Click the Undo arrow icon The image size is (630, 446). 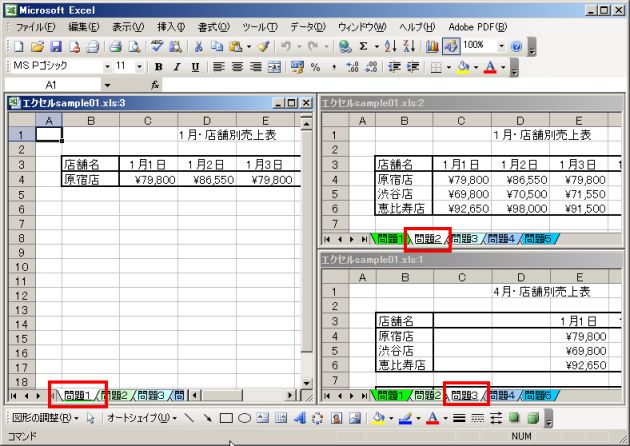tap(286, 47)
